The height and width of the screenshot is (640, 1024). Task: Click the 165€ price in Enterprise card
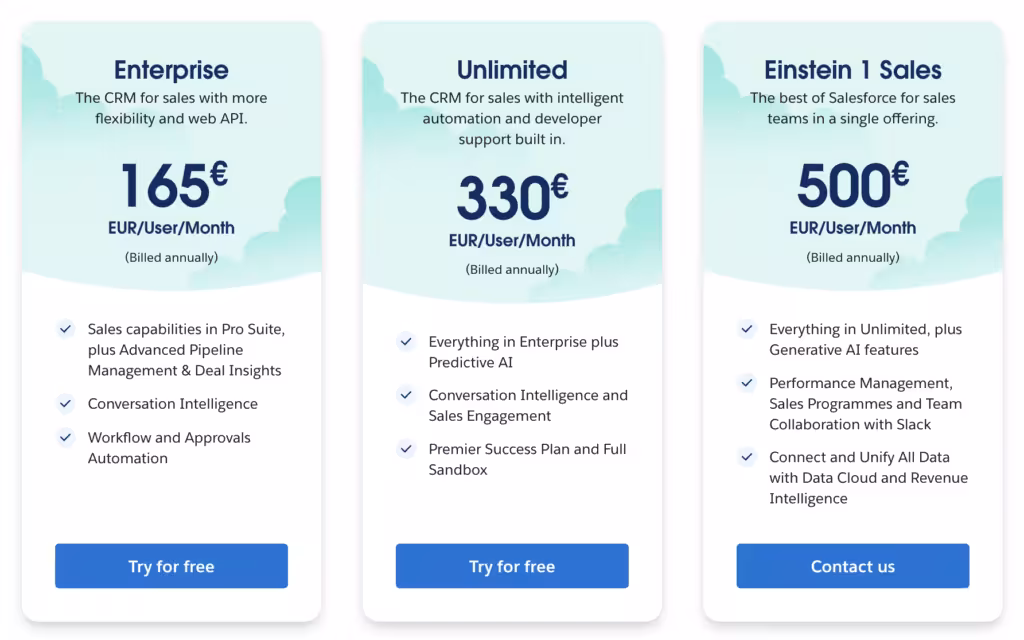click(174, 184)
